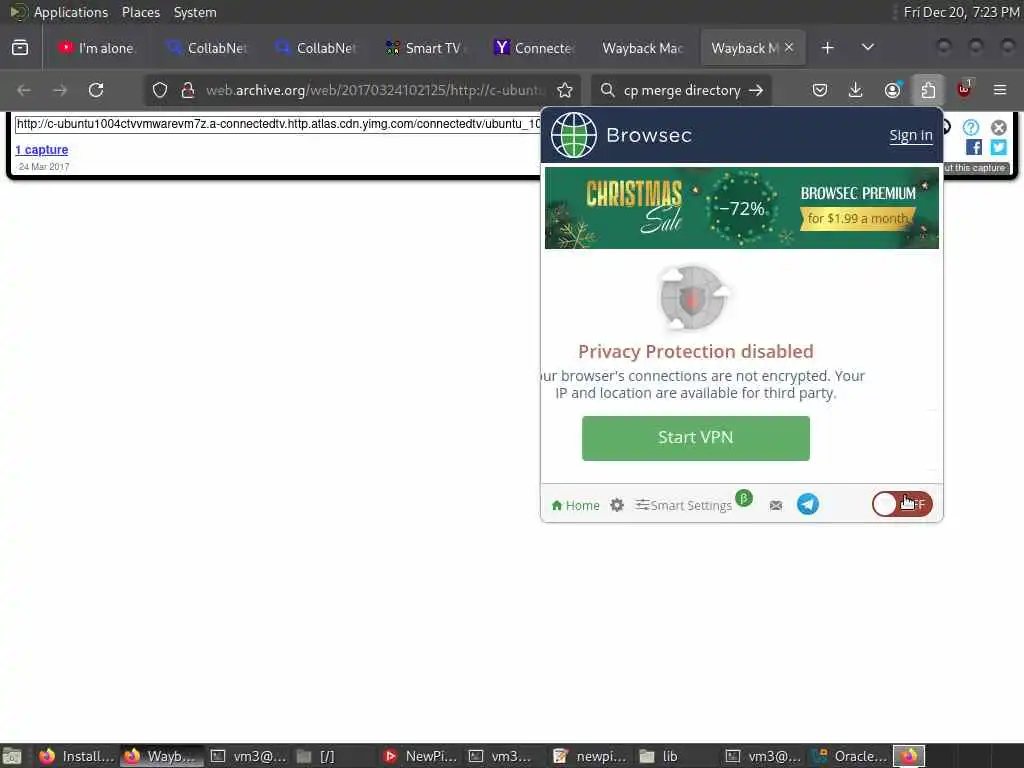Open the Firefox hamburger menu
The height and width of the screenshot is (768, 1024).
click(x=999, y=90)
